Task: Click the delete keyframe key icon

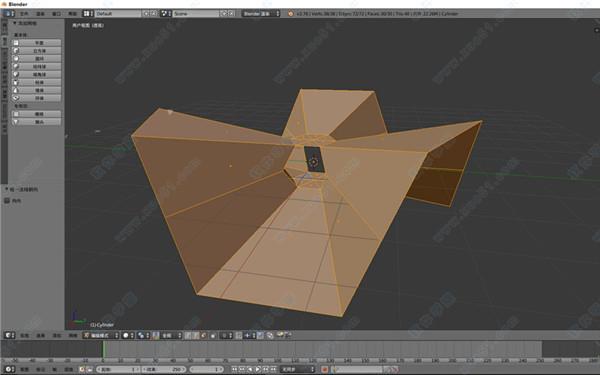Action: (395, 369)
